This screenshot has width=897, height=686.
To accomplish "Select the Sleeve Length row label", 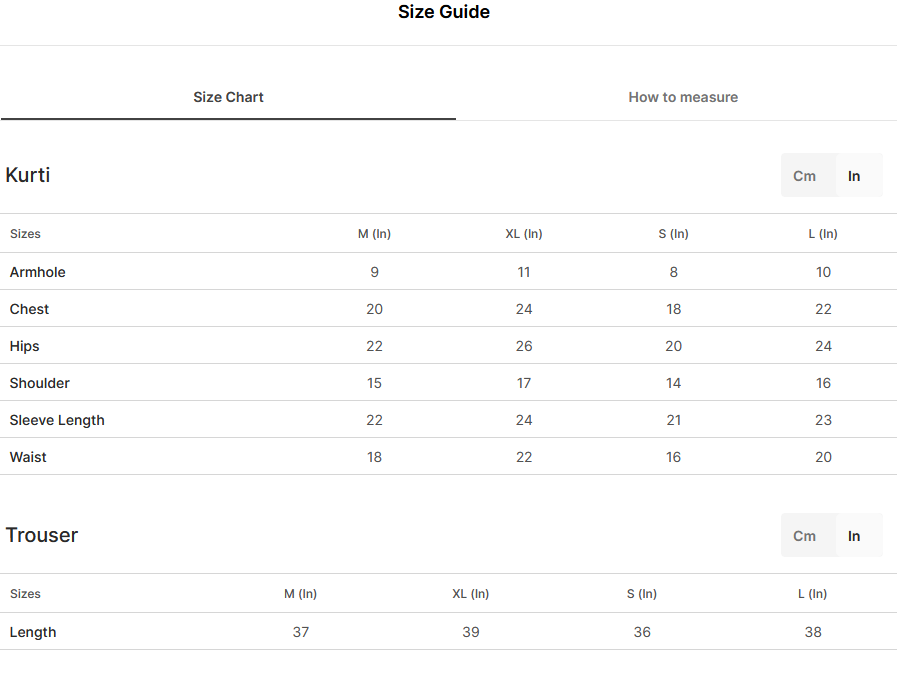I will [x=57, y=421].
